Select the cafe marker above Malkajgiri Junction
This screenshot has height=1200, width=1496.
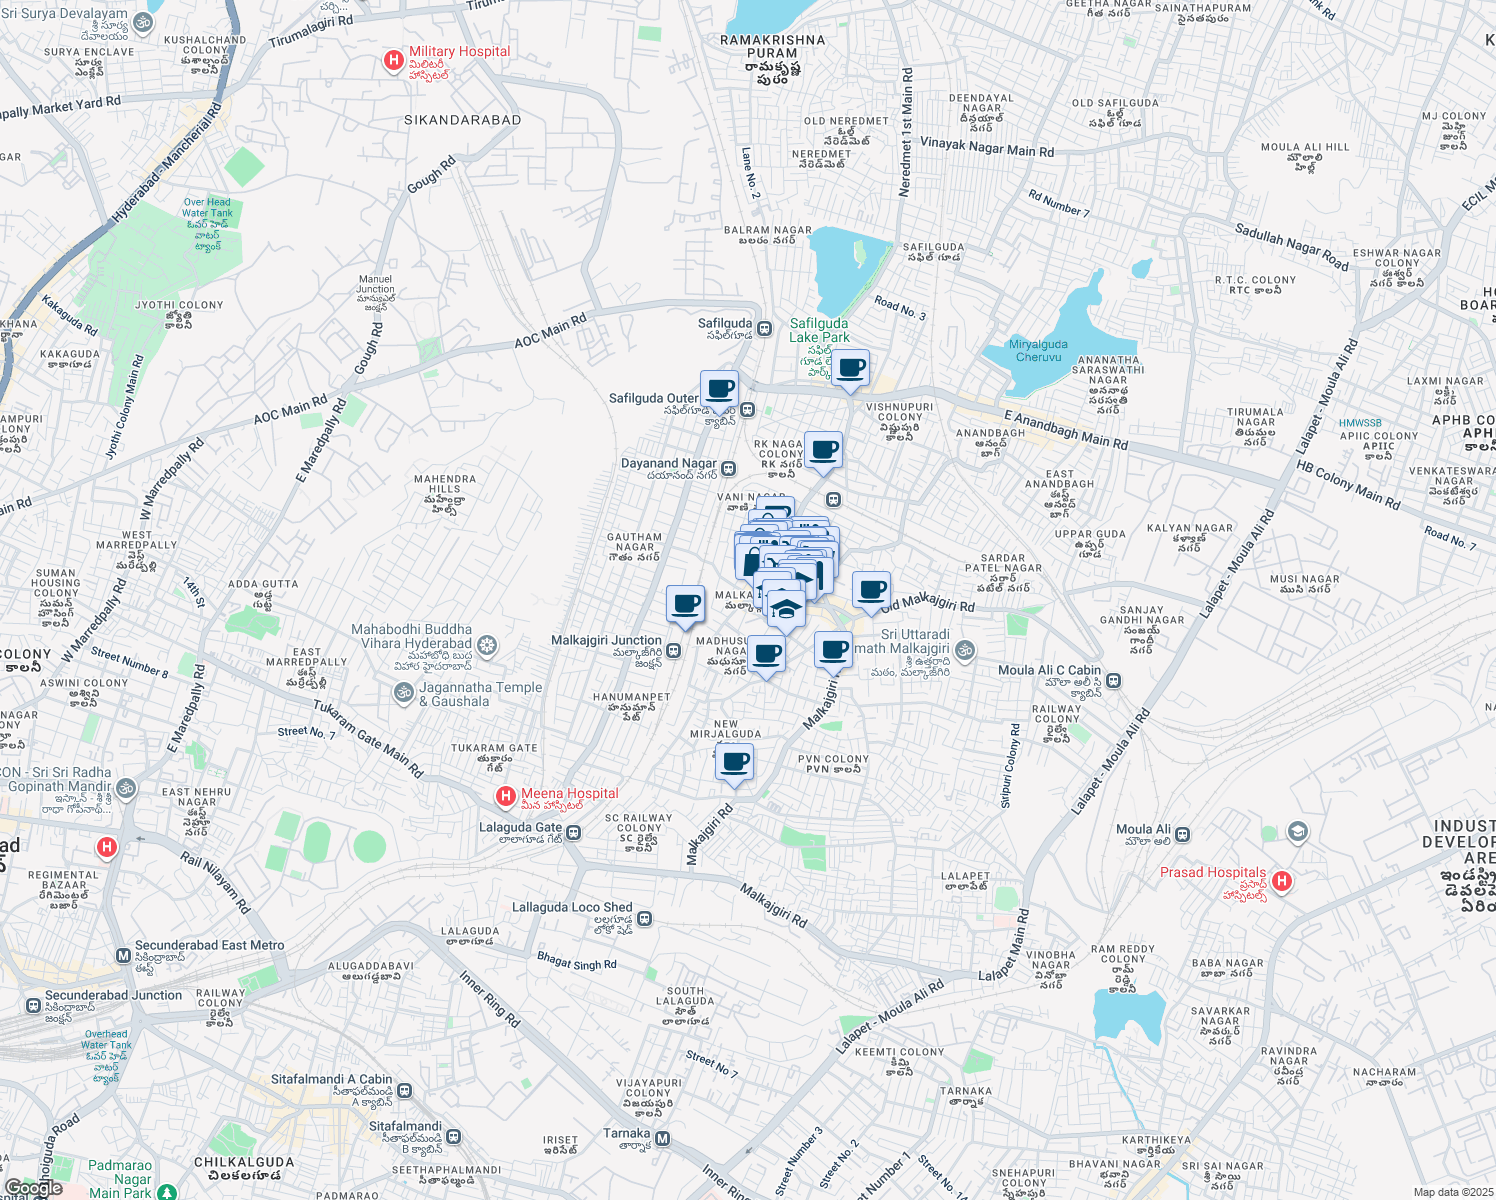click(686, 604)
